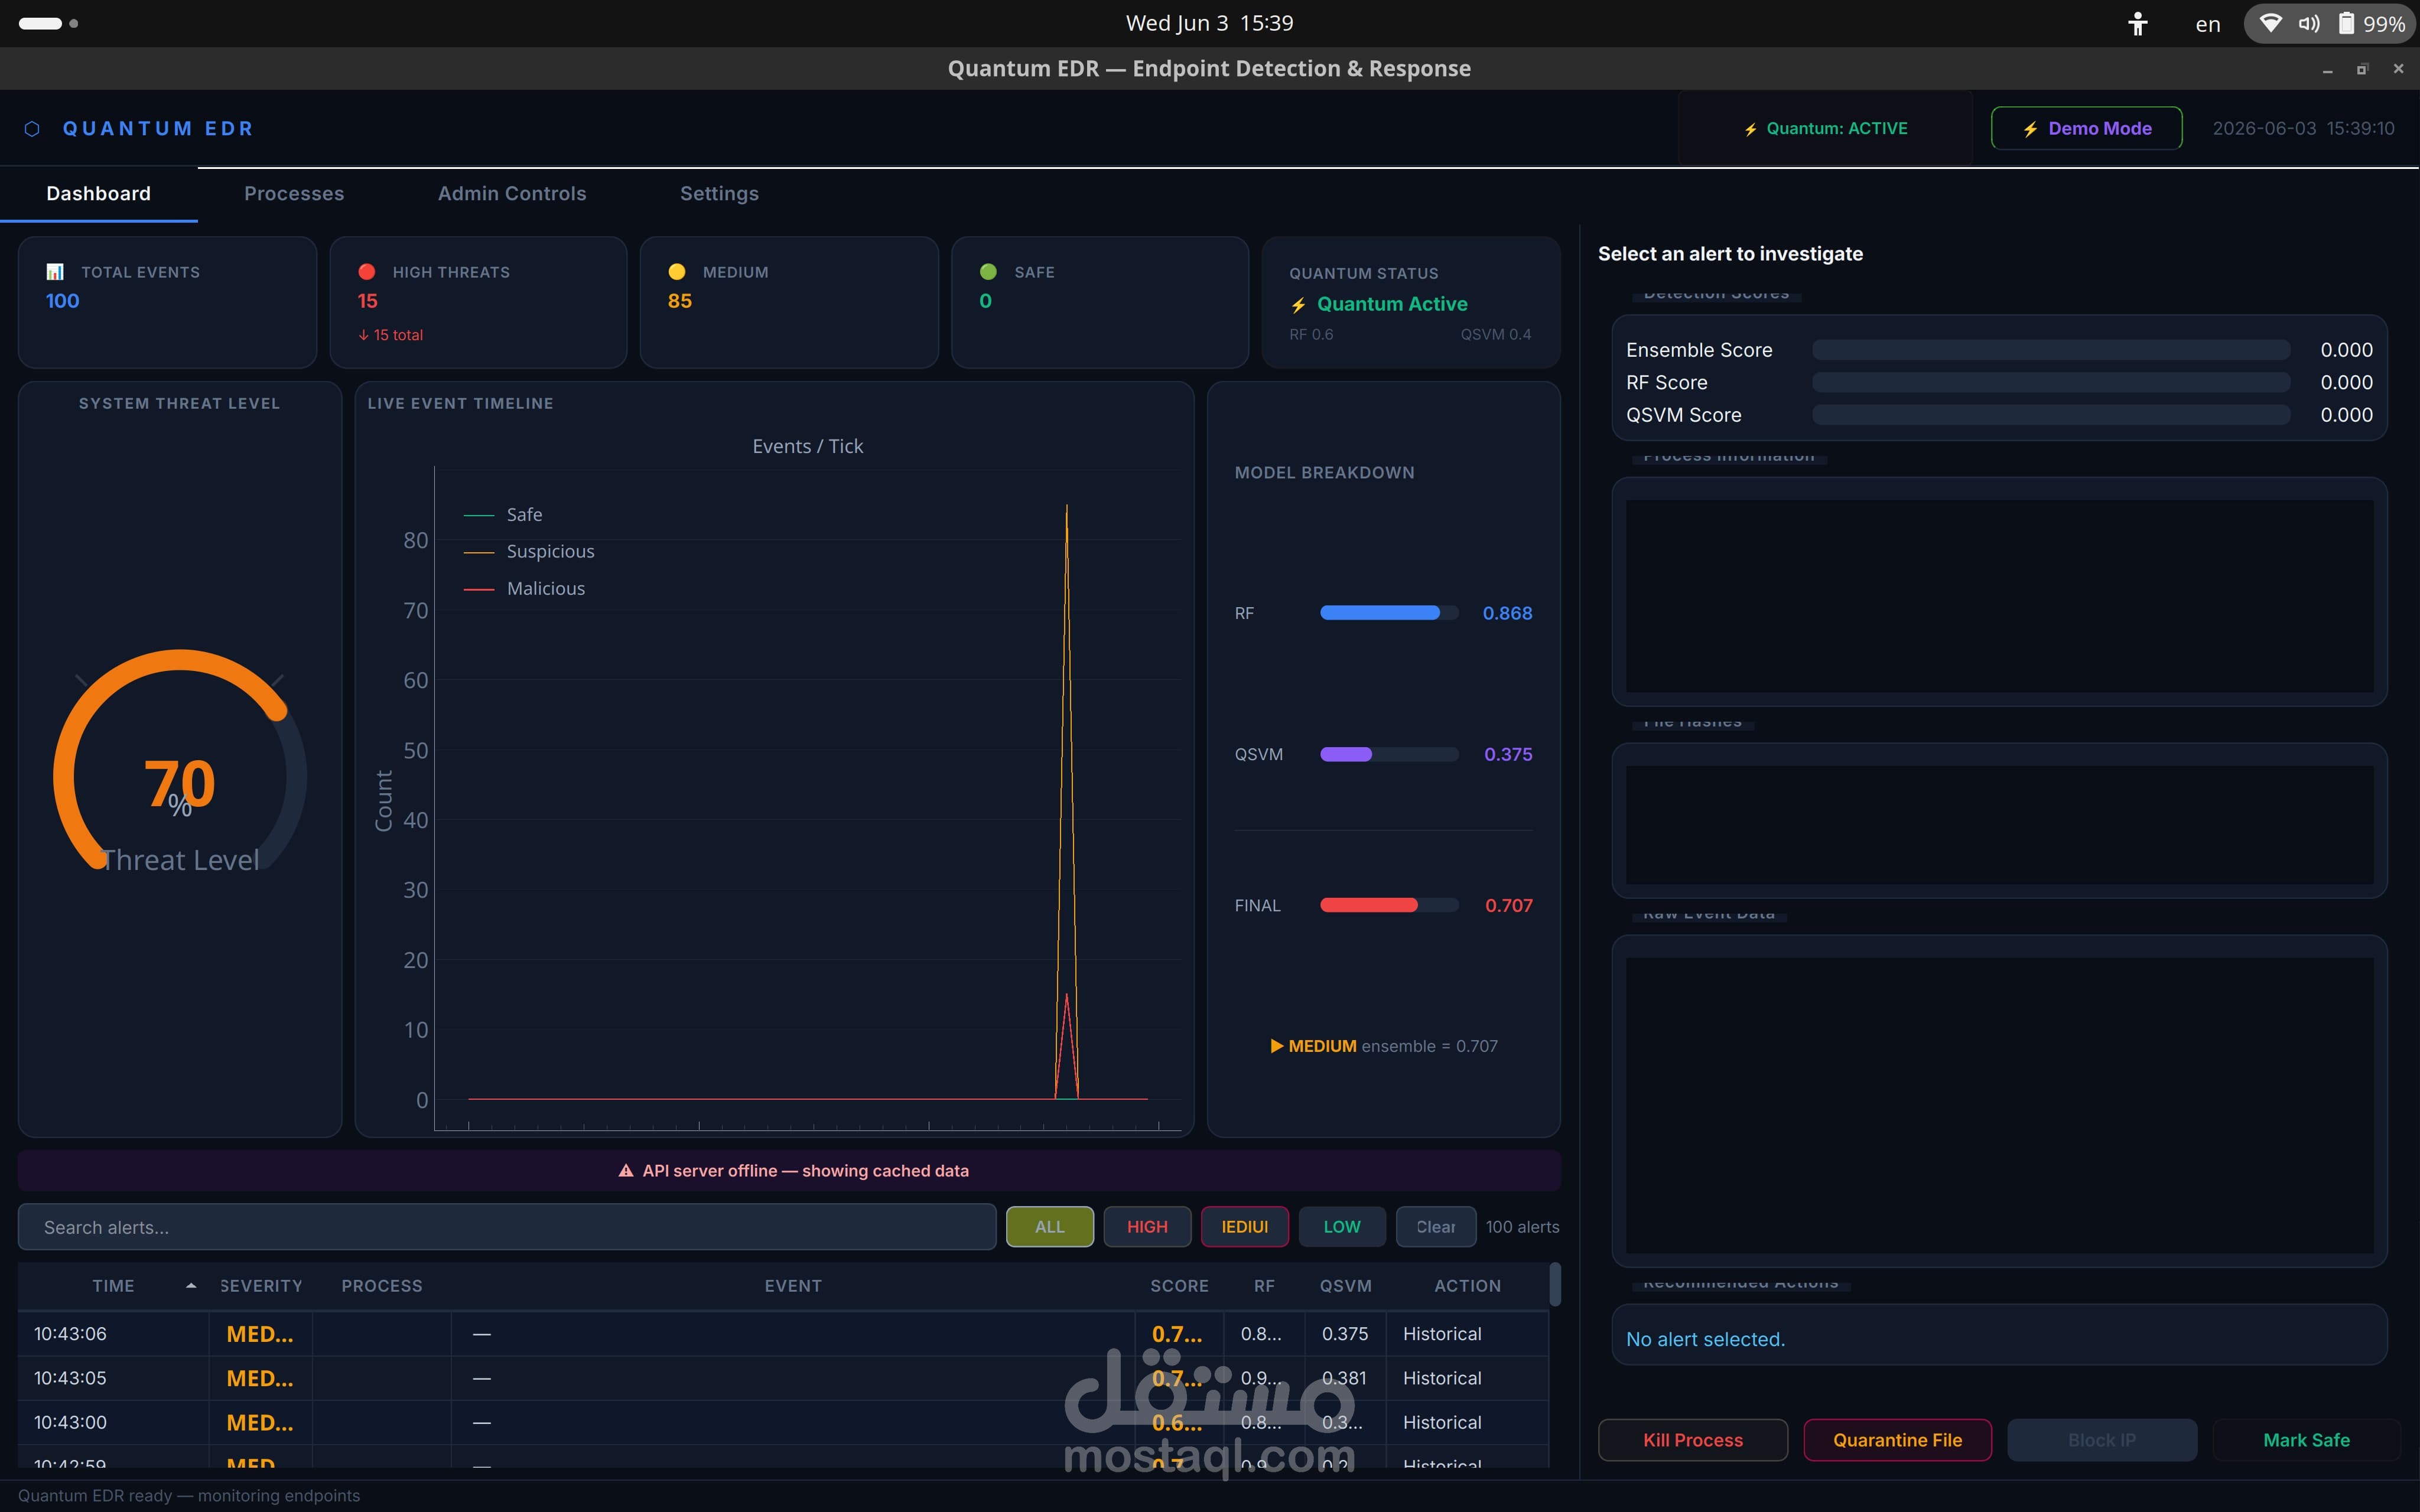Screen dimensions: 2420x1512
Task: Click the Search alerts input field
Action: coord(507,1227)
